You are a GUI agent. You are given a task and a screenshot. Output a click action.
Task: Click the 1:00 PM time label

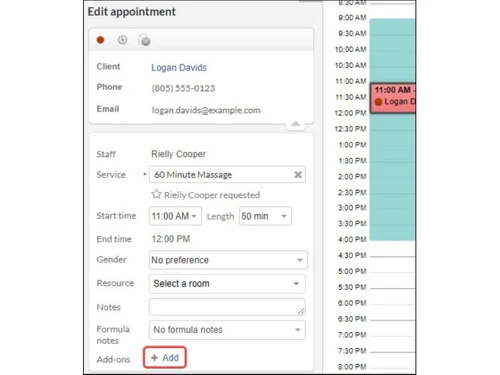[352, 145]
